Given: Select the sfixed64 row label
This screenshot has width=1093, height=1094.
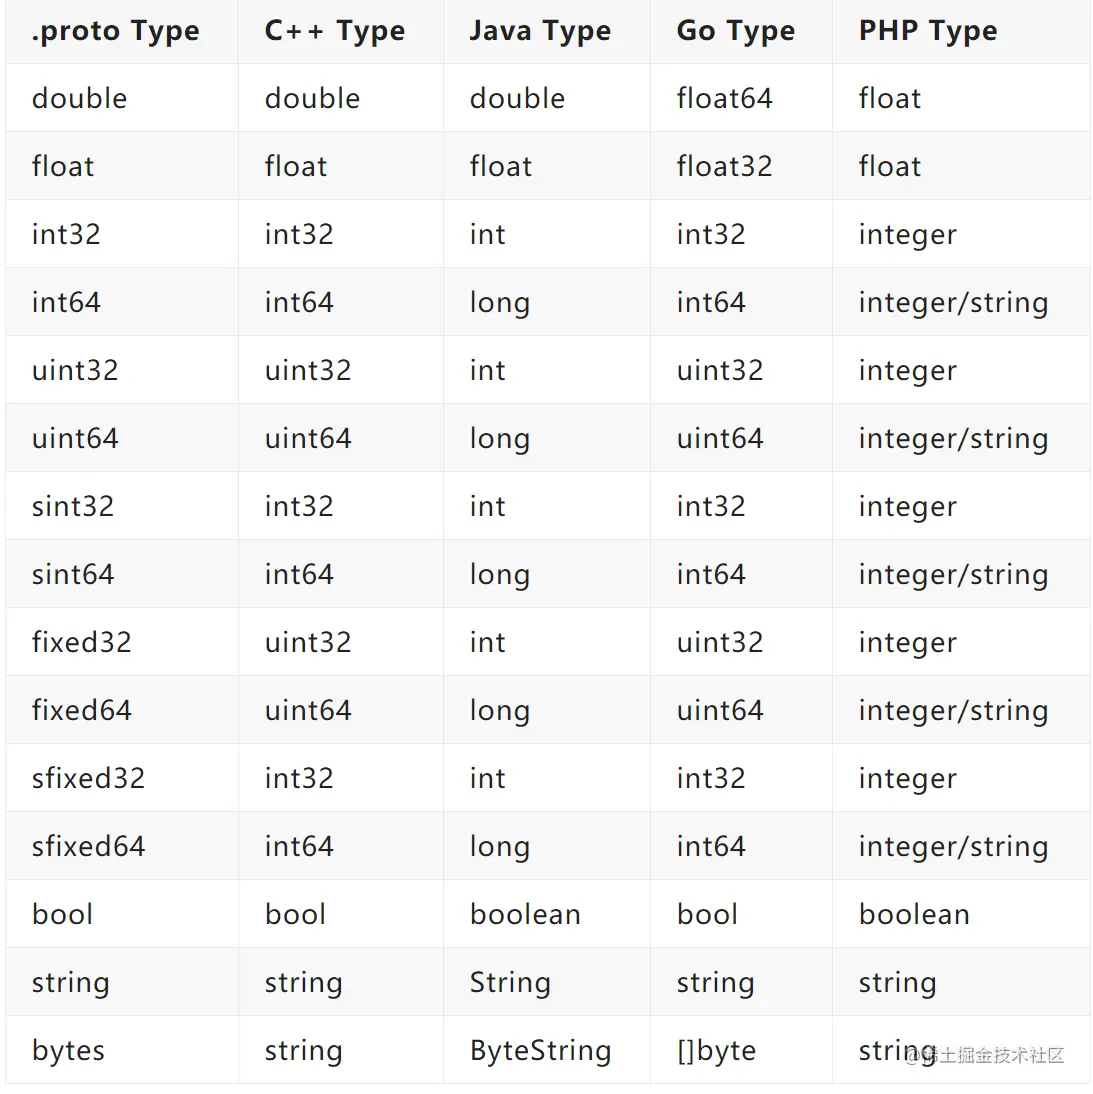Looking at the screenshot, I should tap(88, 846).
